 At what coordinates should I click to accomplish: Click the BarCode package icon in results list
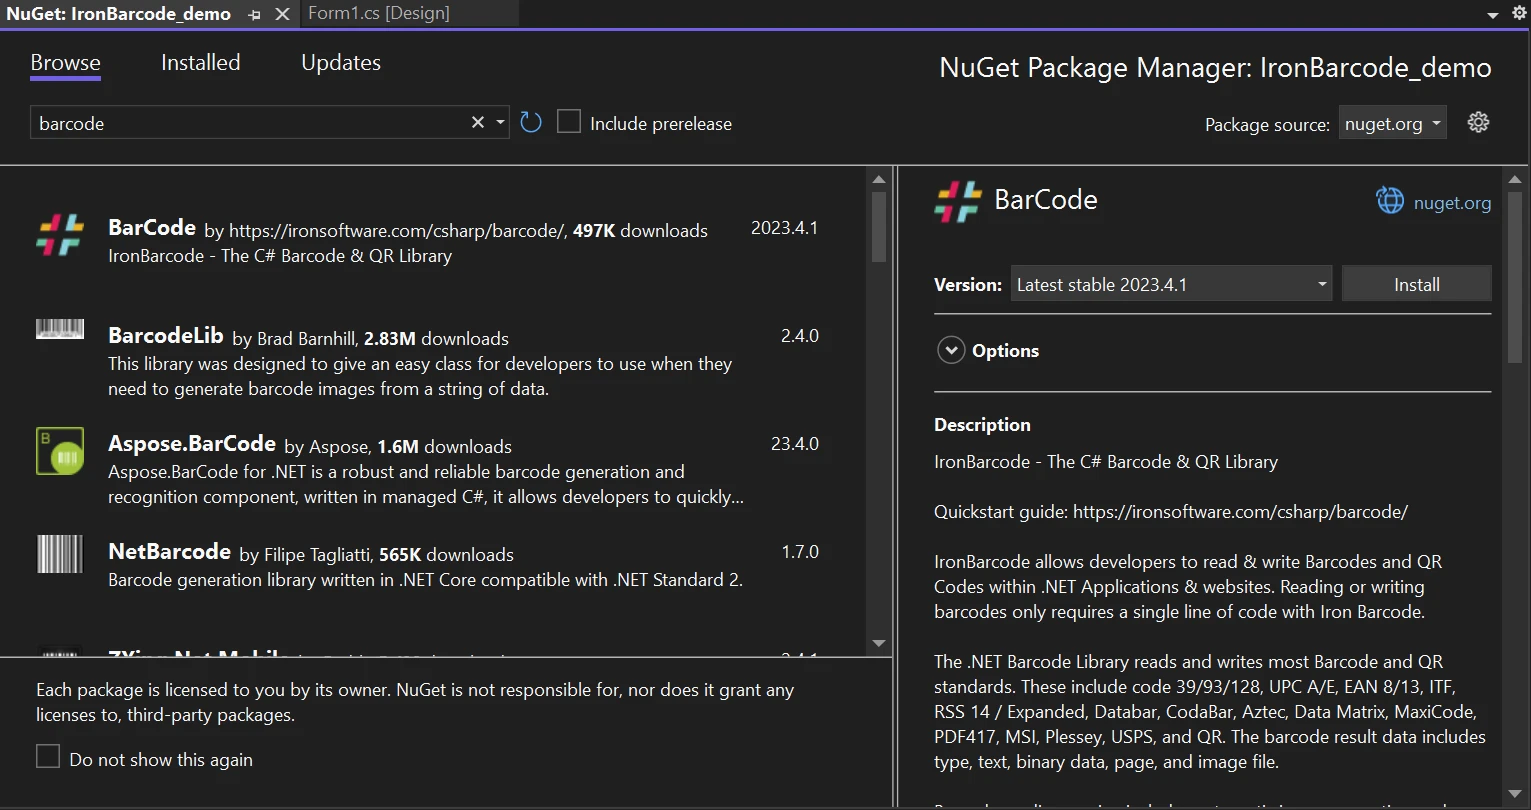[x=60, y=235]
